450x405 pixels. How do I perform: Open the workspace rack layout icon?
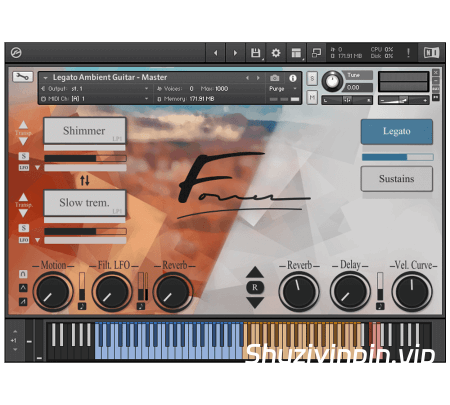(x=296, y=53)
